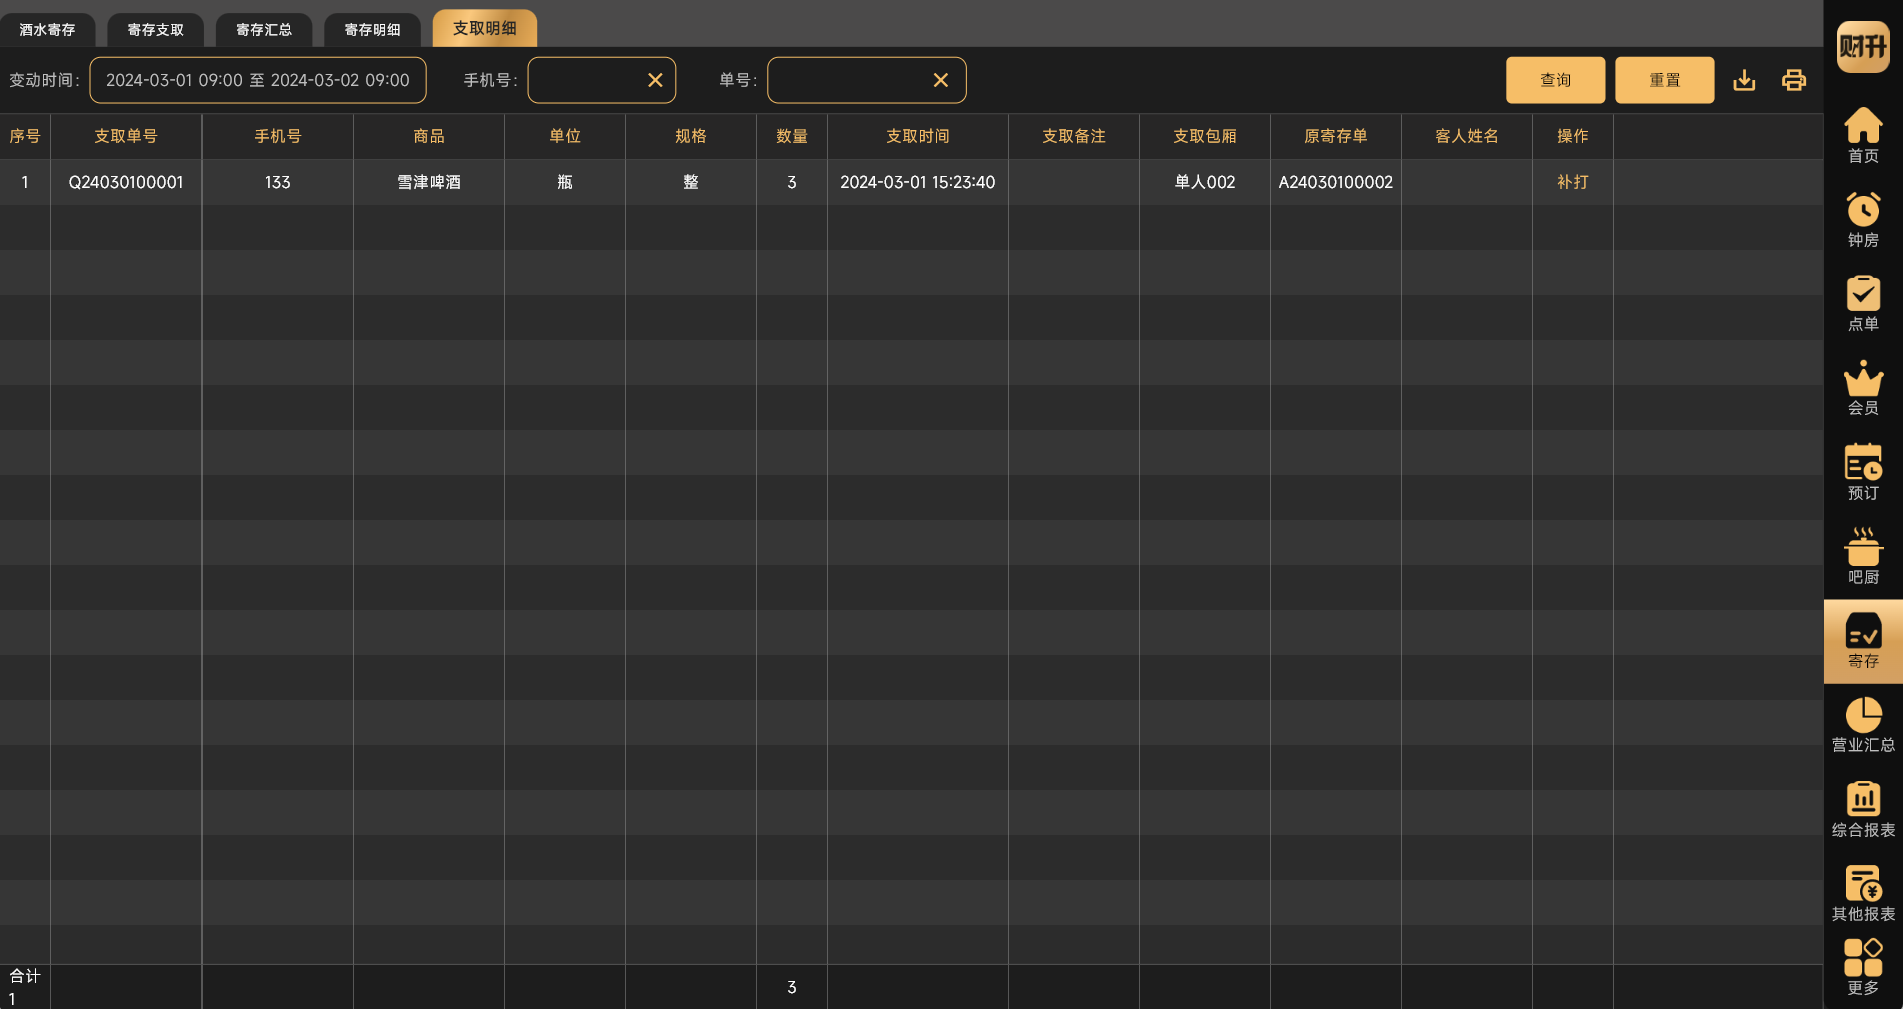The height and width of the screenshot is (1009, 1903).
Task: Select the 整 spec cell
Action: pos(691,182)
